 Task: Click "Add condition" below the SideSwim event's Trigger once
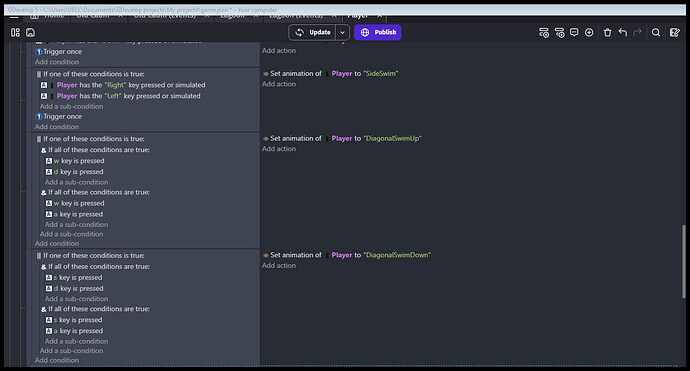coord(57,127)
